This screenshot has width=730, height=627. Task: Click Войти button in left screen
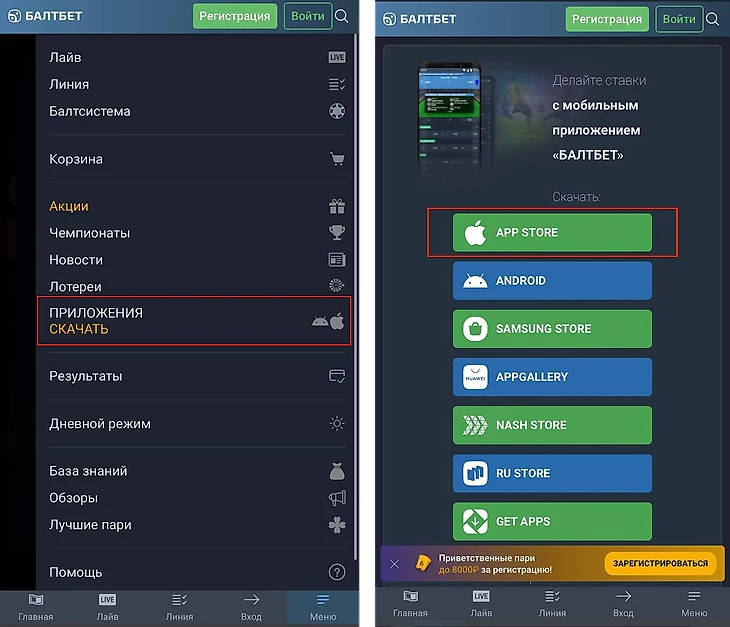(x=308, y=16)
